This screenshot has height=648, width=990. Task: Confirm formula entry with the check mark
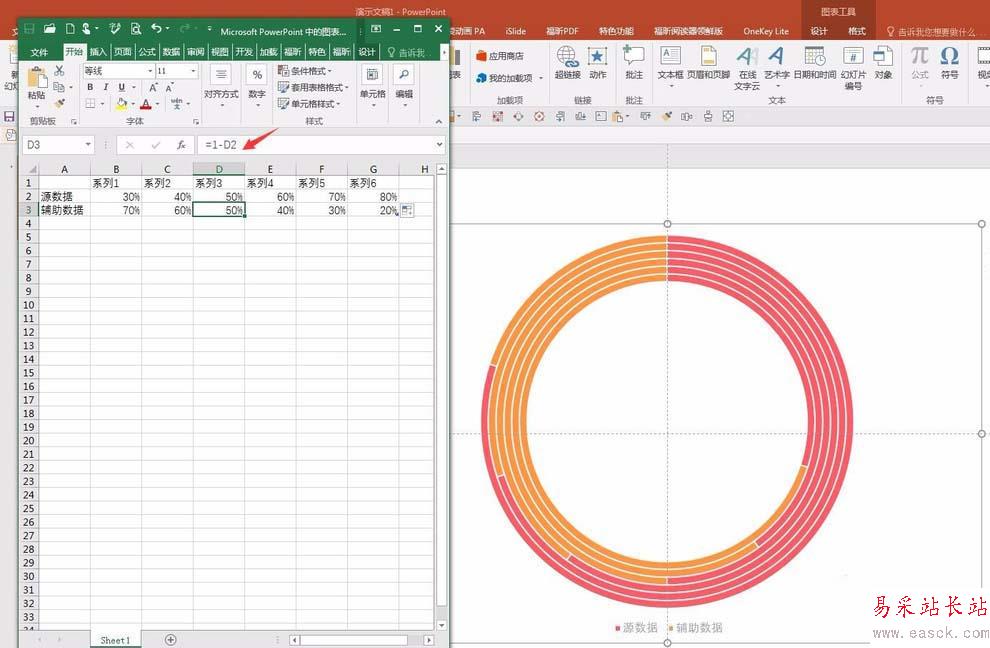pyautogui.click(x=155, y=145)
